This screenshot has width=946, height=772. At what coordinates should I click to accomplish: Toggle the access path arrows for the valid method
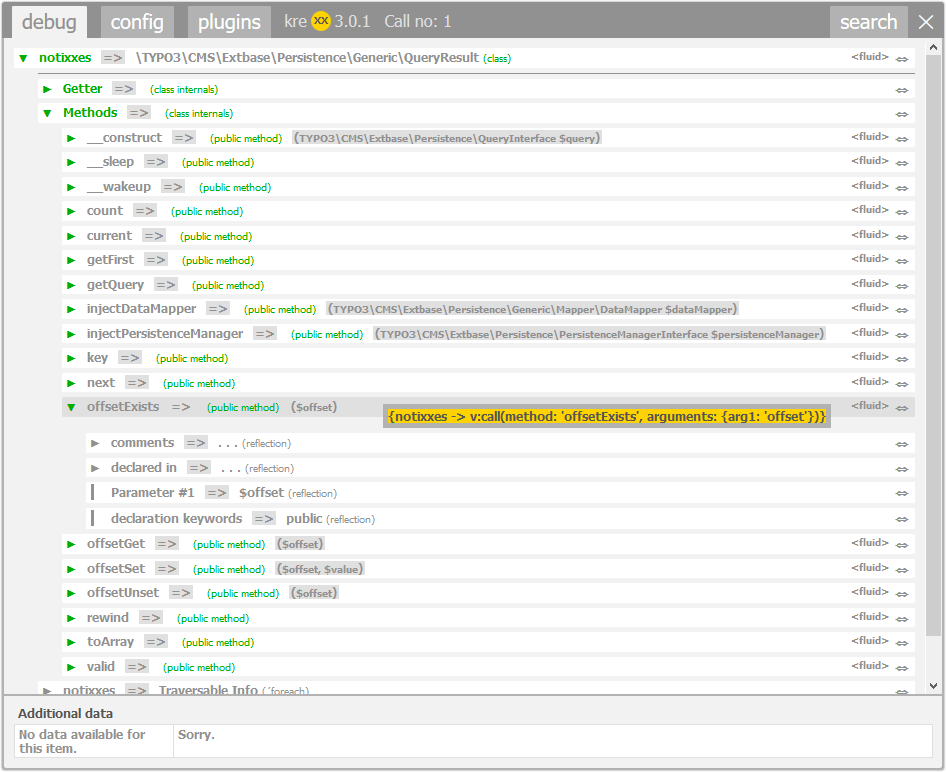click(901, 665)
